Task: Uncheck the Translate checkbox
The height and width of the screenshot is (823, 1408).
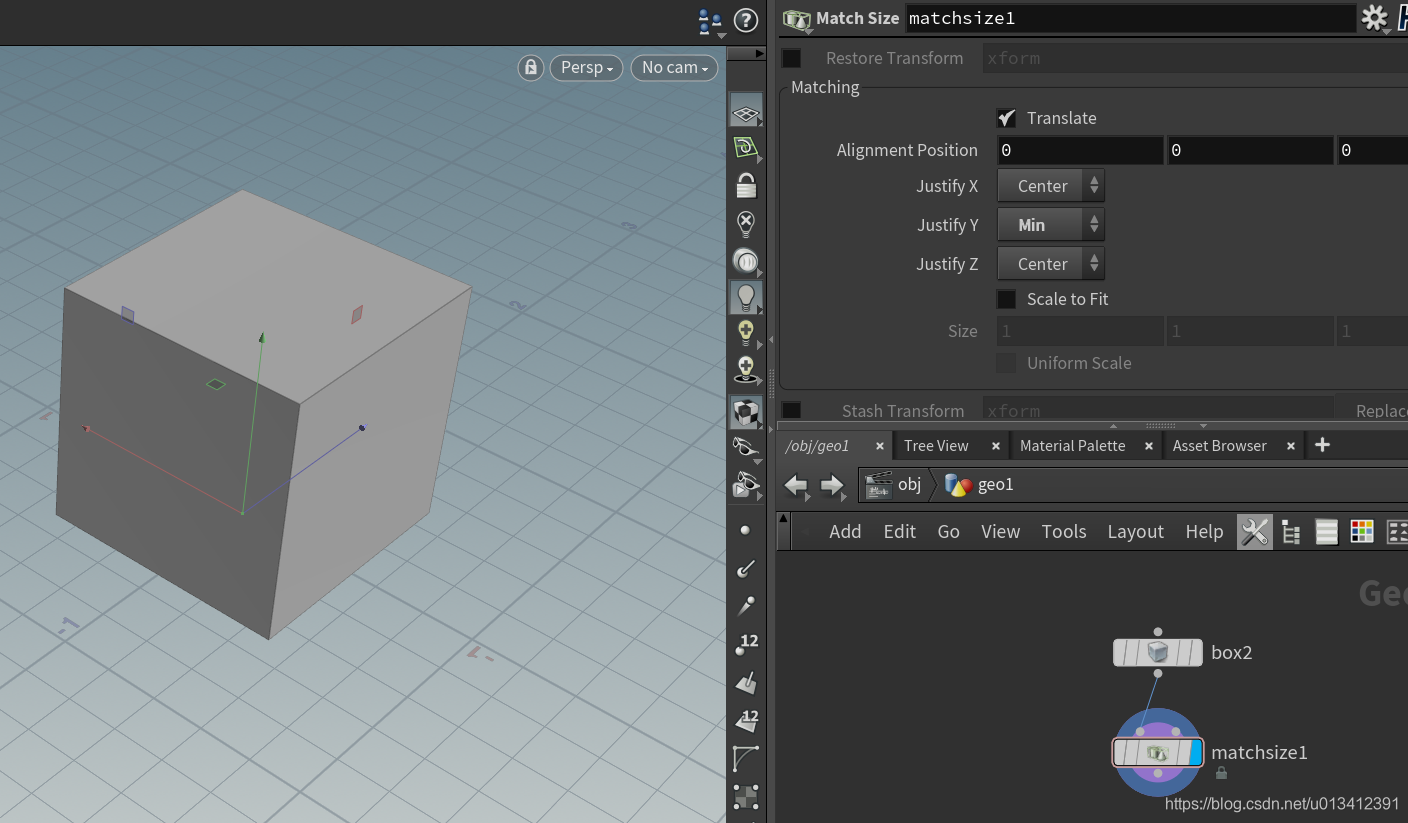Action: [1007, 118]
